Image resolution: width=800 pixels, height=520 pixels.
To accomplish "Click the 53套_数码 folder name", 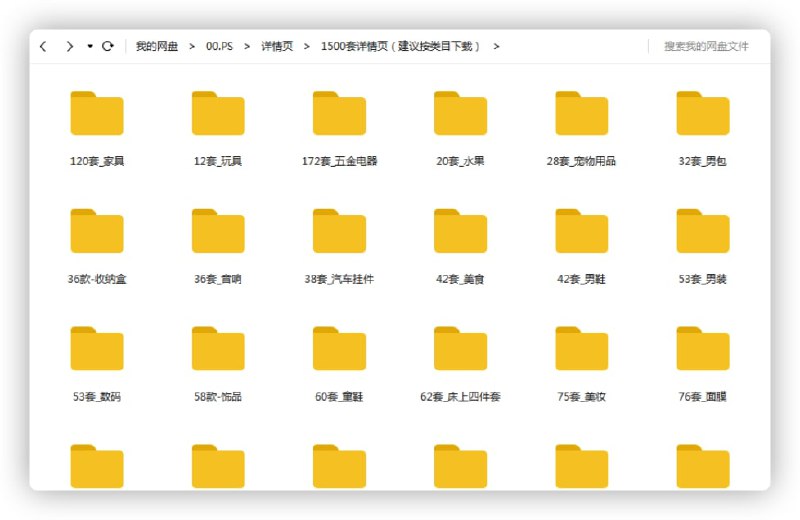I will (x=97, y=397).
